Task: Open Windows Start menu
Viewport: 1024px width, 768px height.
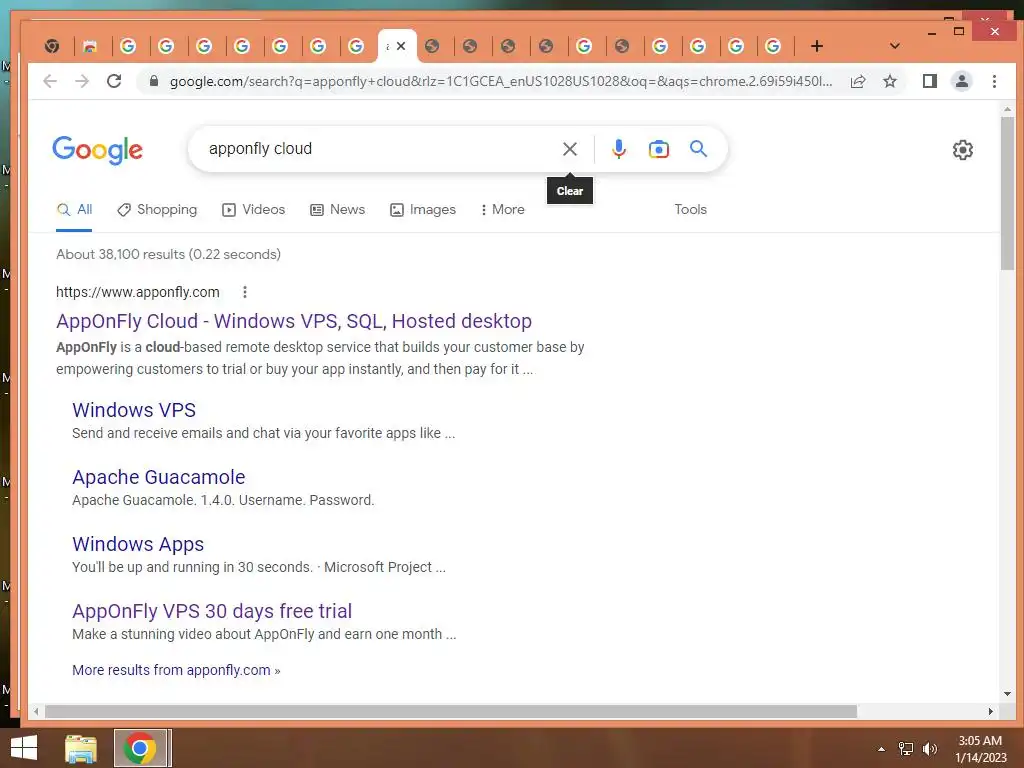Action: pos(24,748)
